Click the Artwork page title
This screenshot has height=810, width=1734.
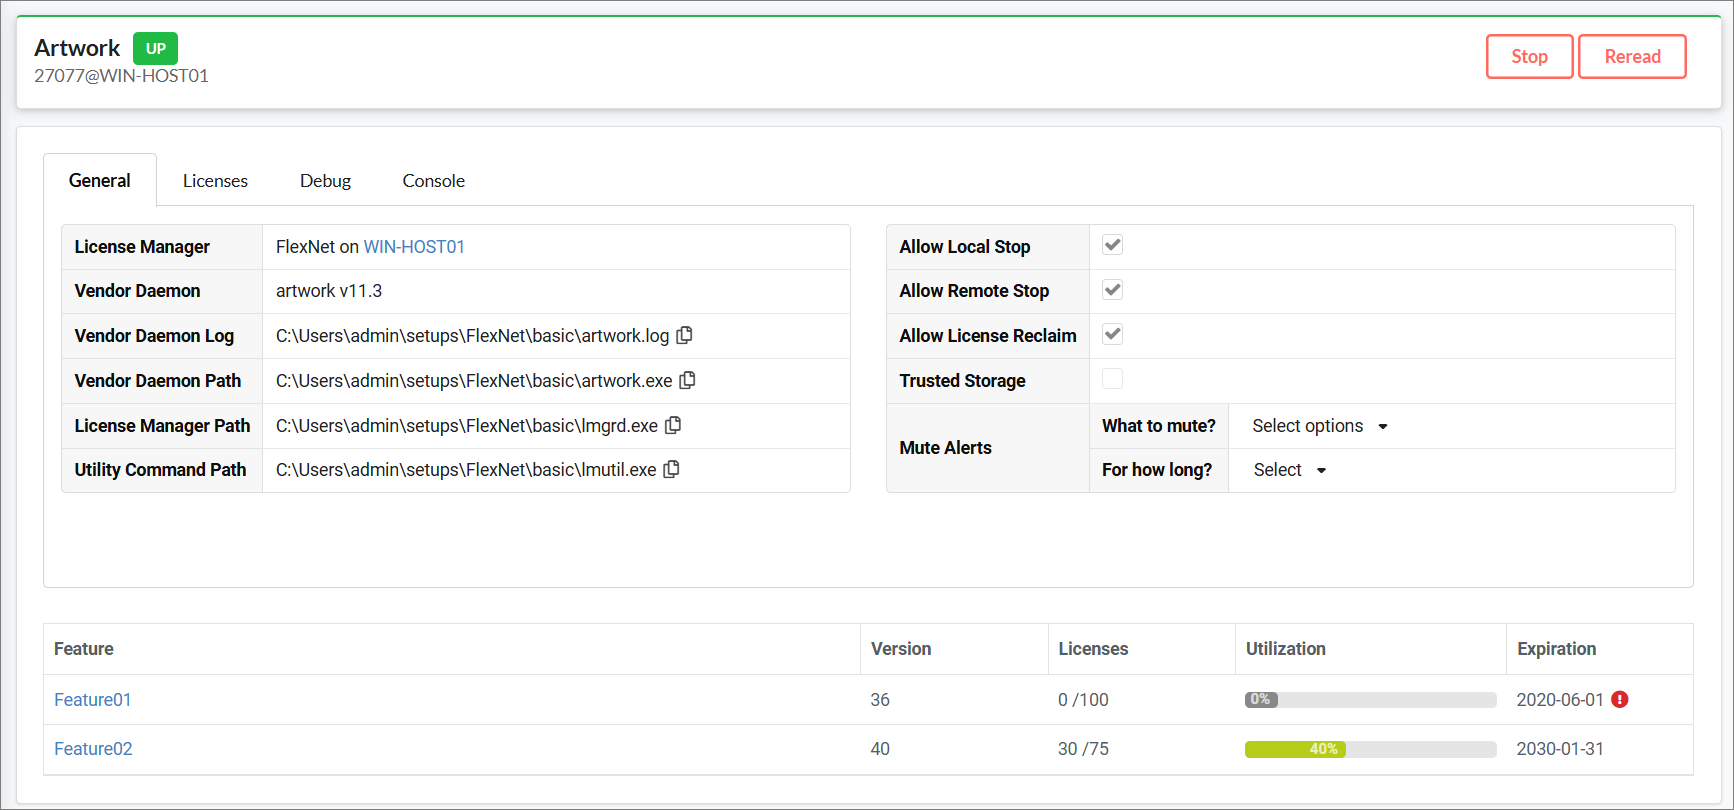(77, 48)
